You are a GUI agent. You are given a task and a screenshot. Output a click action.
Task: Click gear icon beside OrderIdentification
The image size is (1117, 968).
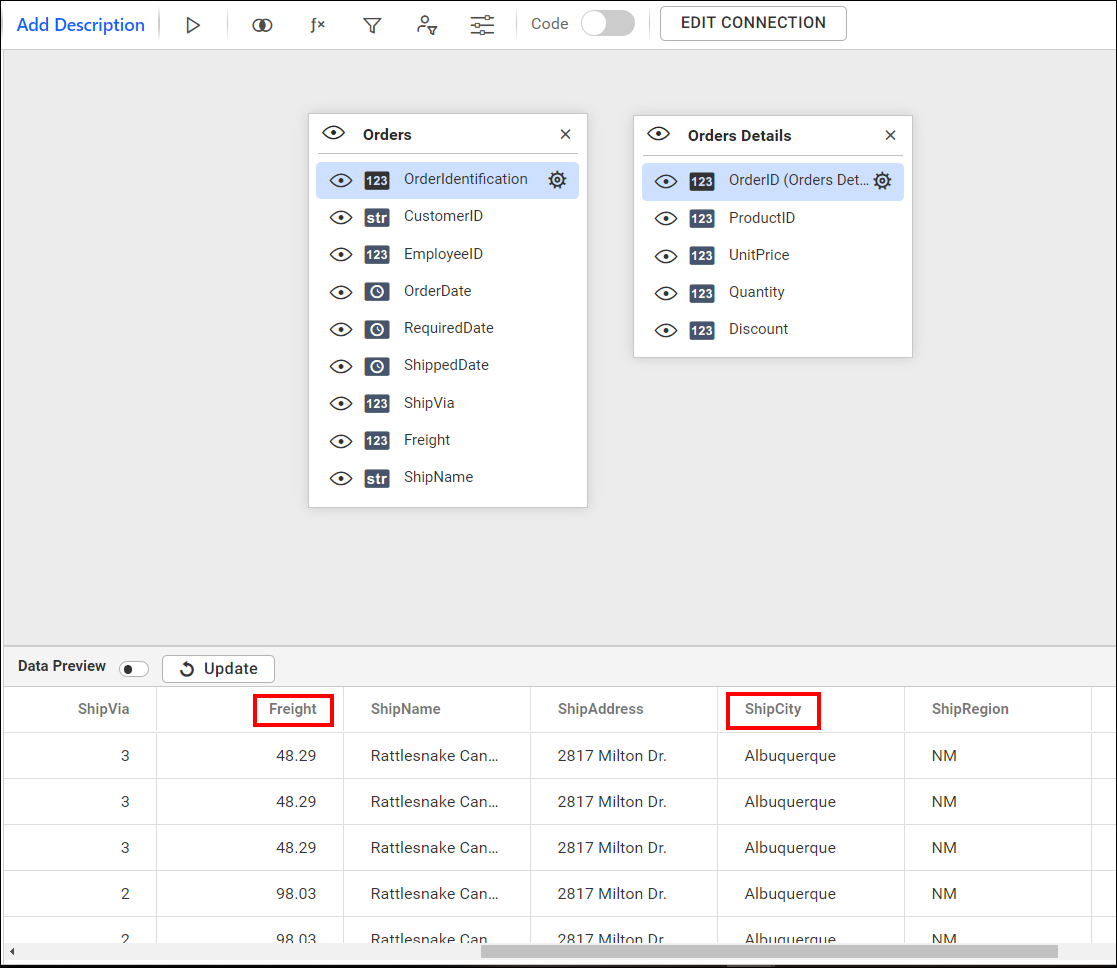(557, 180)
